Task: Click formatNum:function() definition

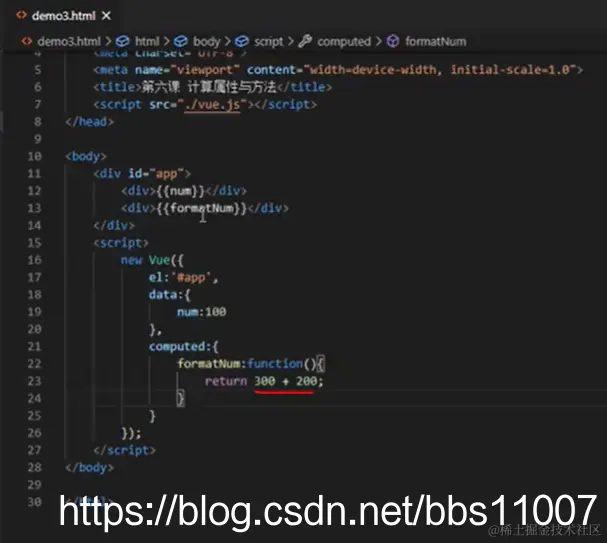Action: [251, 364]
